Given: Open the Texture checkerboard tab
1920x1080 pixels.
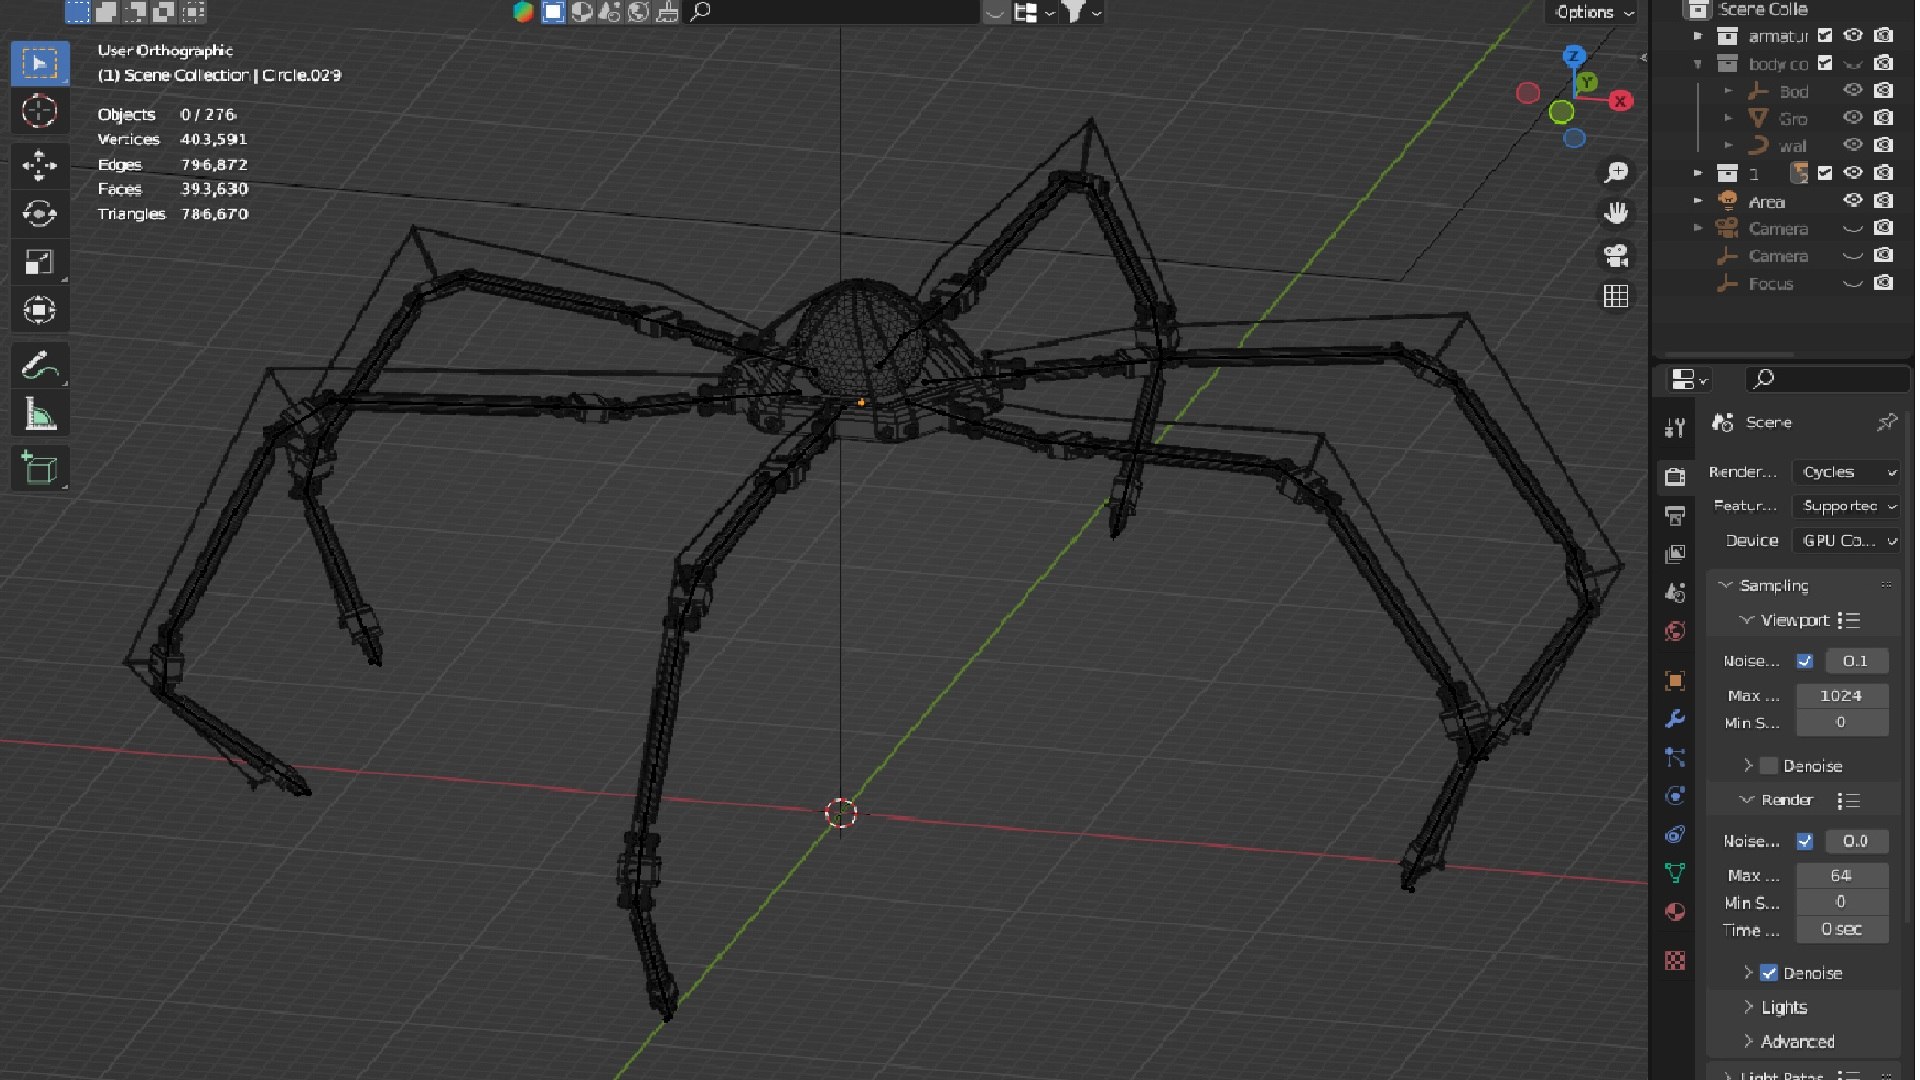Looking at the screenshot, I should click(x=1675, y=961).
